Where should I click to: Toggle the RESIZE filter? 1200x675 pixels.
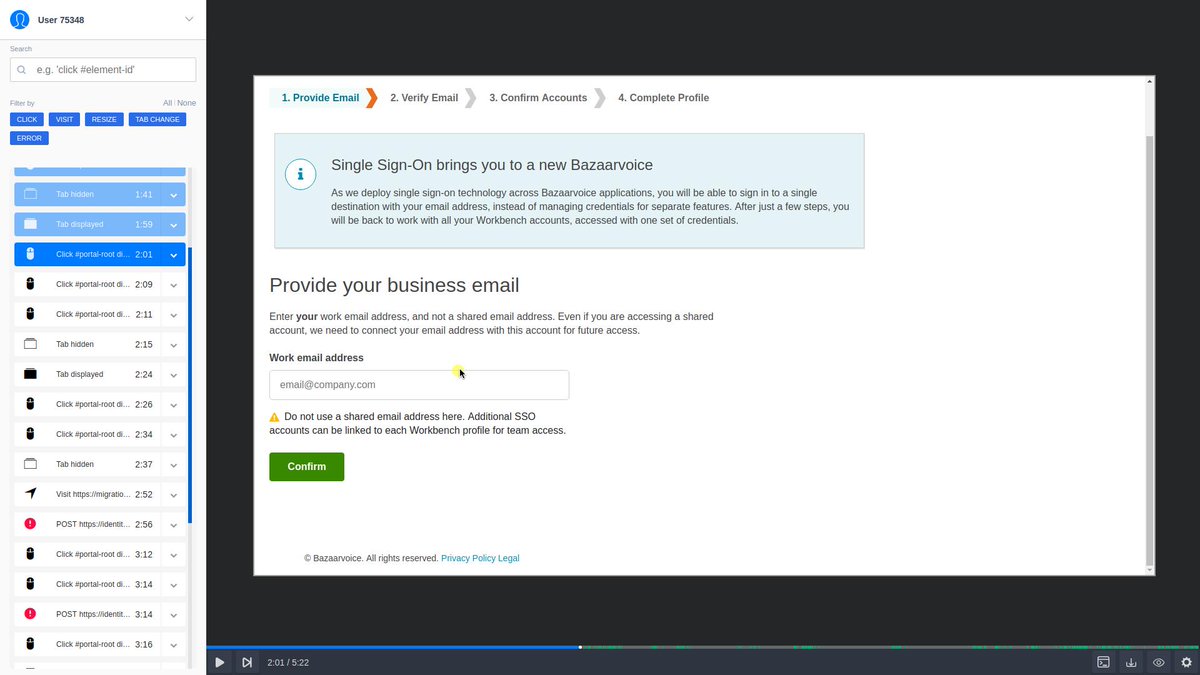click(x=104, y=120)
